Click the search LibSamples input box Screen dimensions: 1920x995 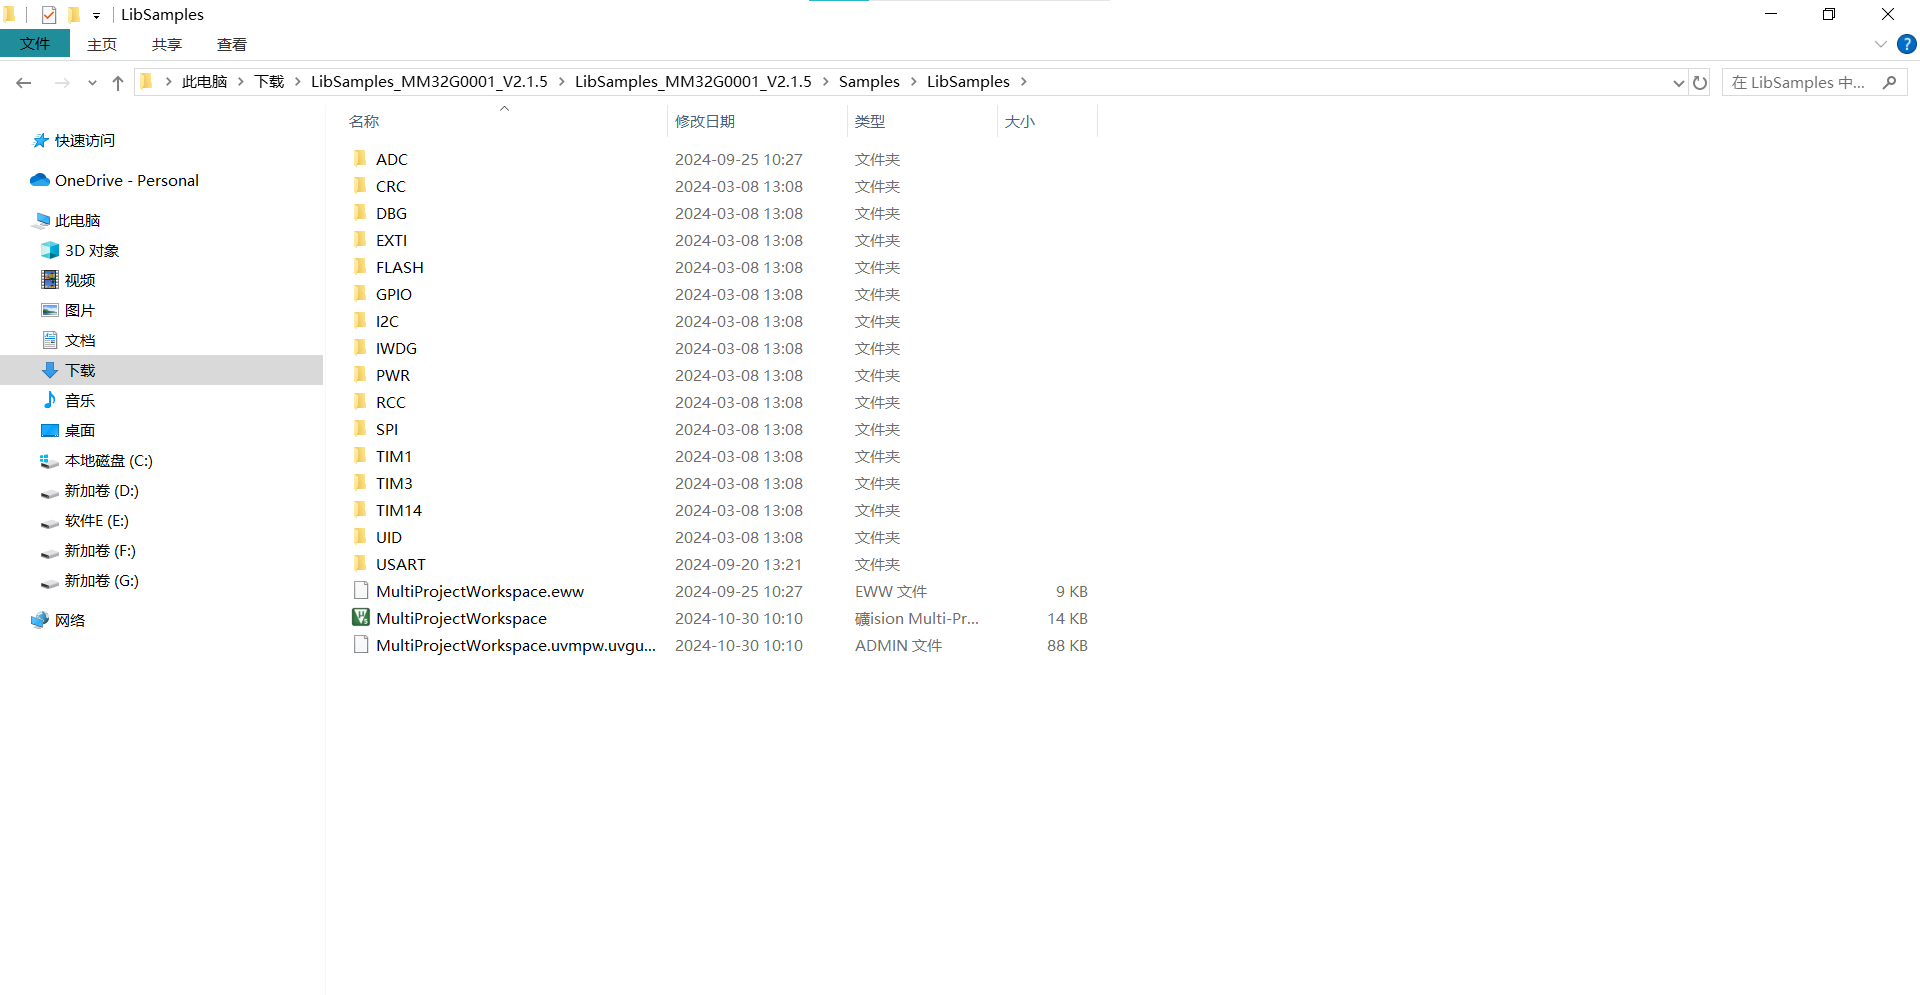1800,83
